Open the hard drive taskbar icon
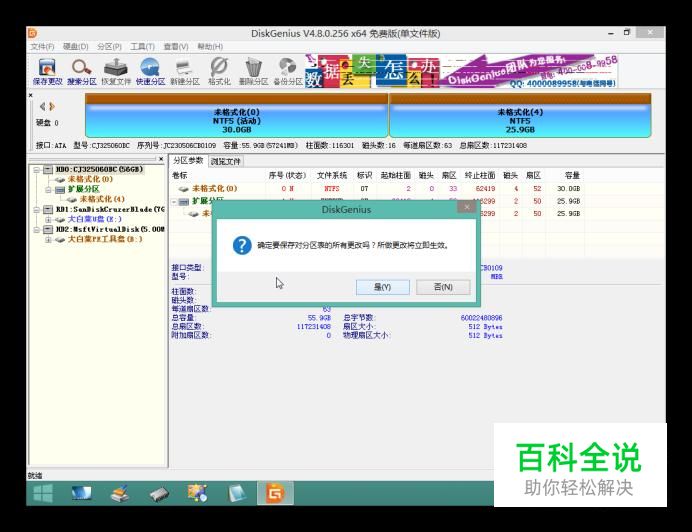692x532 pixels. pos(158,494)
